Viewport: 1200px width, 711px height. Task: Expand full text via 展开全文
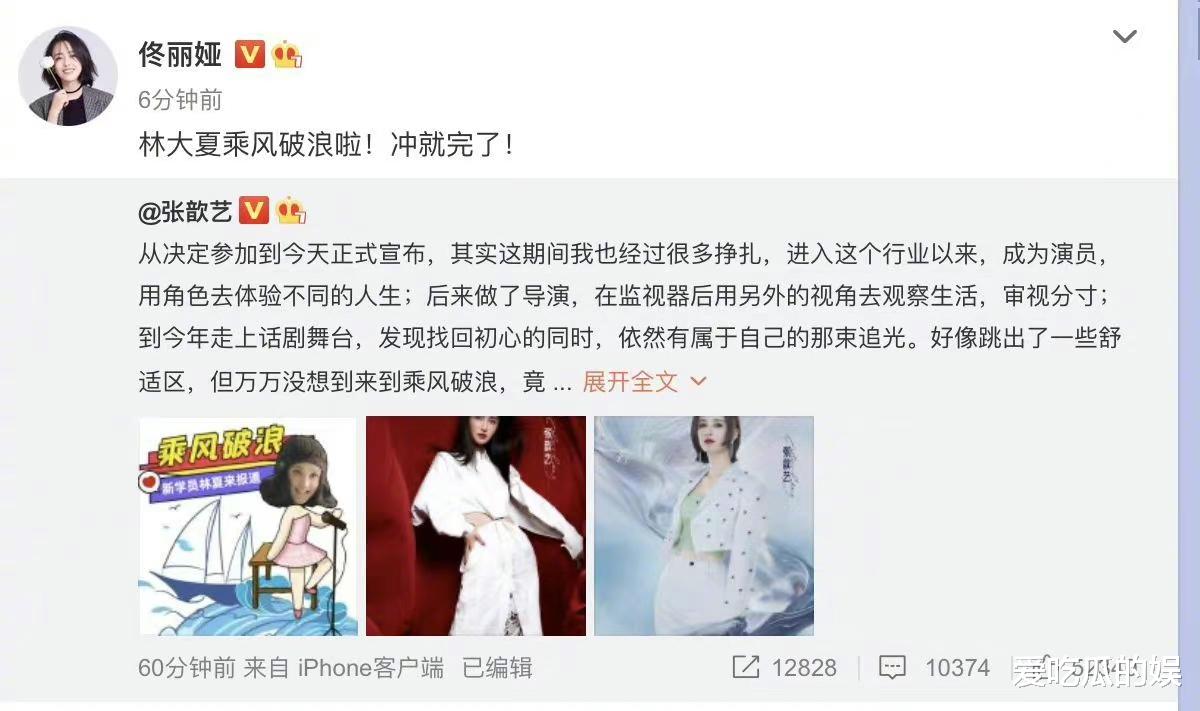coord(631,381)
